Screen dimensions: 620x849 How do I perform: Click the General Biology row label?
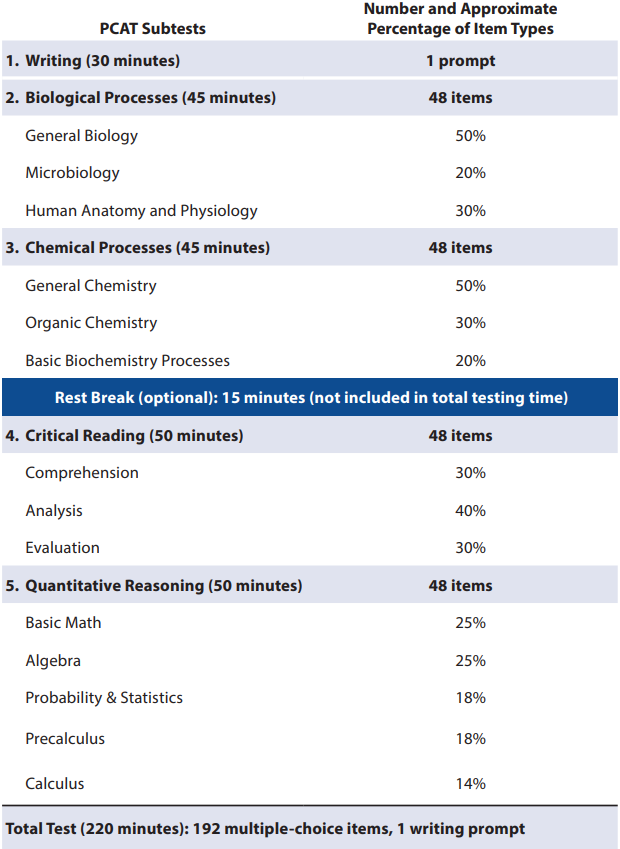[81, 135]
